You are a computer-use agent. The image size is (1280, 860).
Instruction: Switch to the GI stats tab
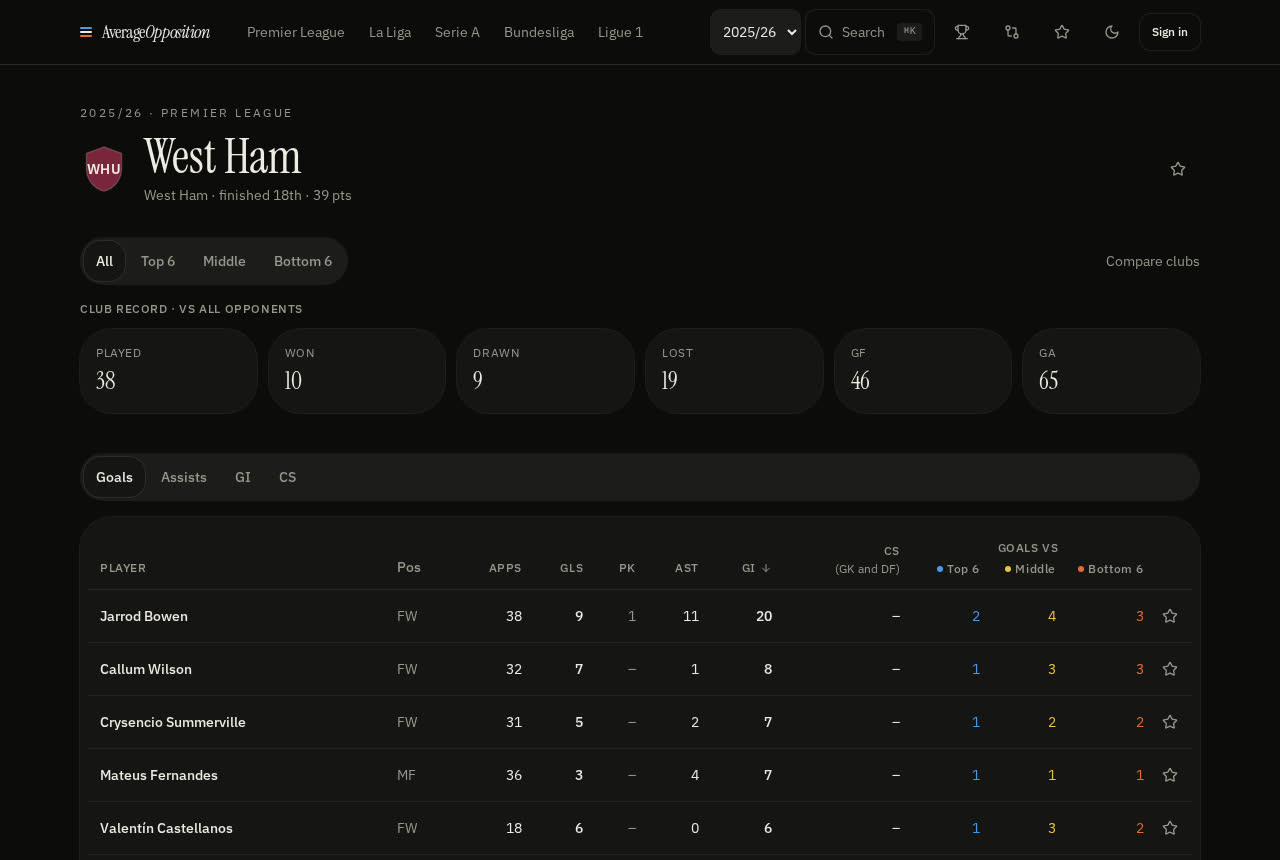[243, 477]
